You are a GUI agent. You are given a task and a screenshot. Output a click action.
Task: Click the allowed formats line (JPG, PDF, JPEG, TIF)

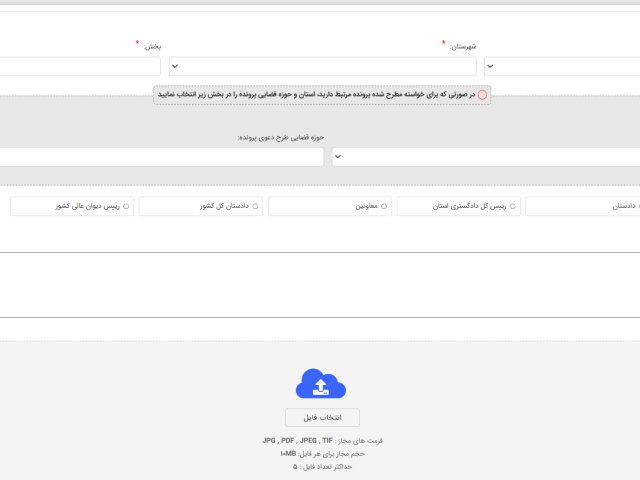[x=322, y=440]
